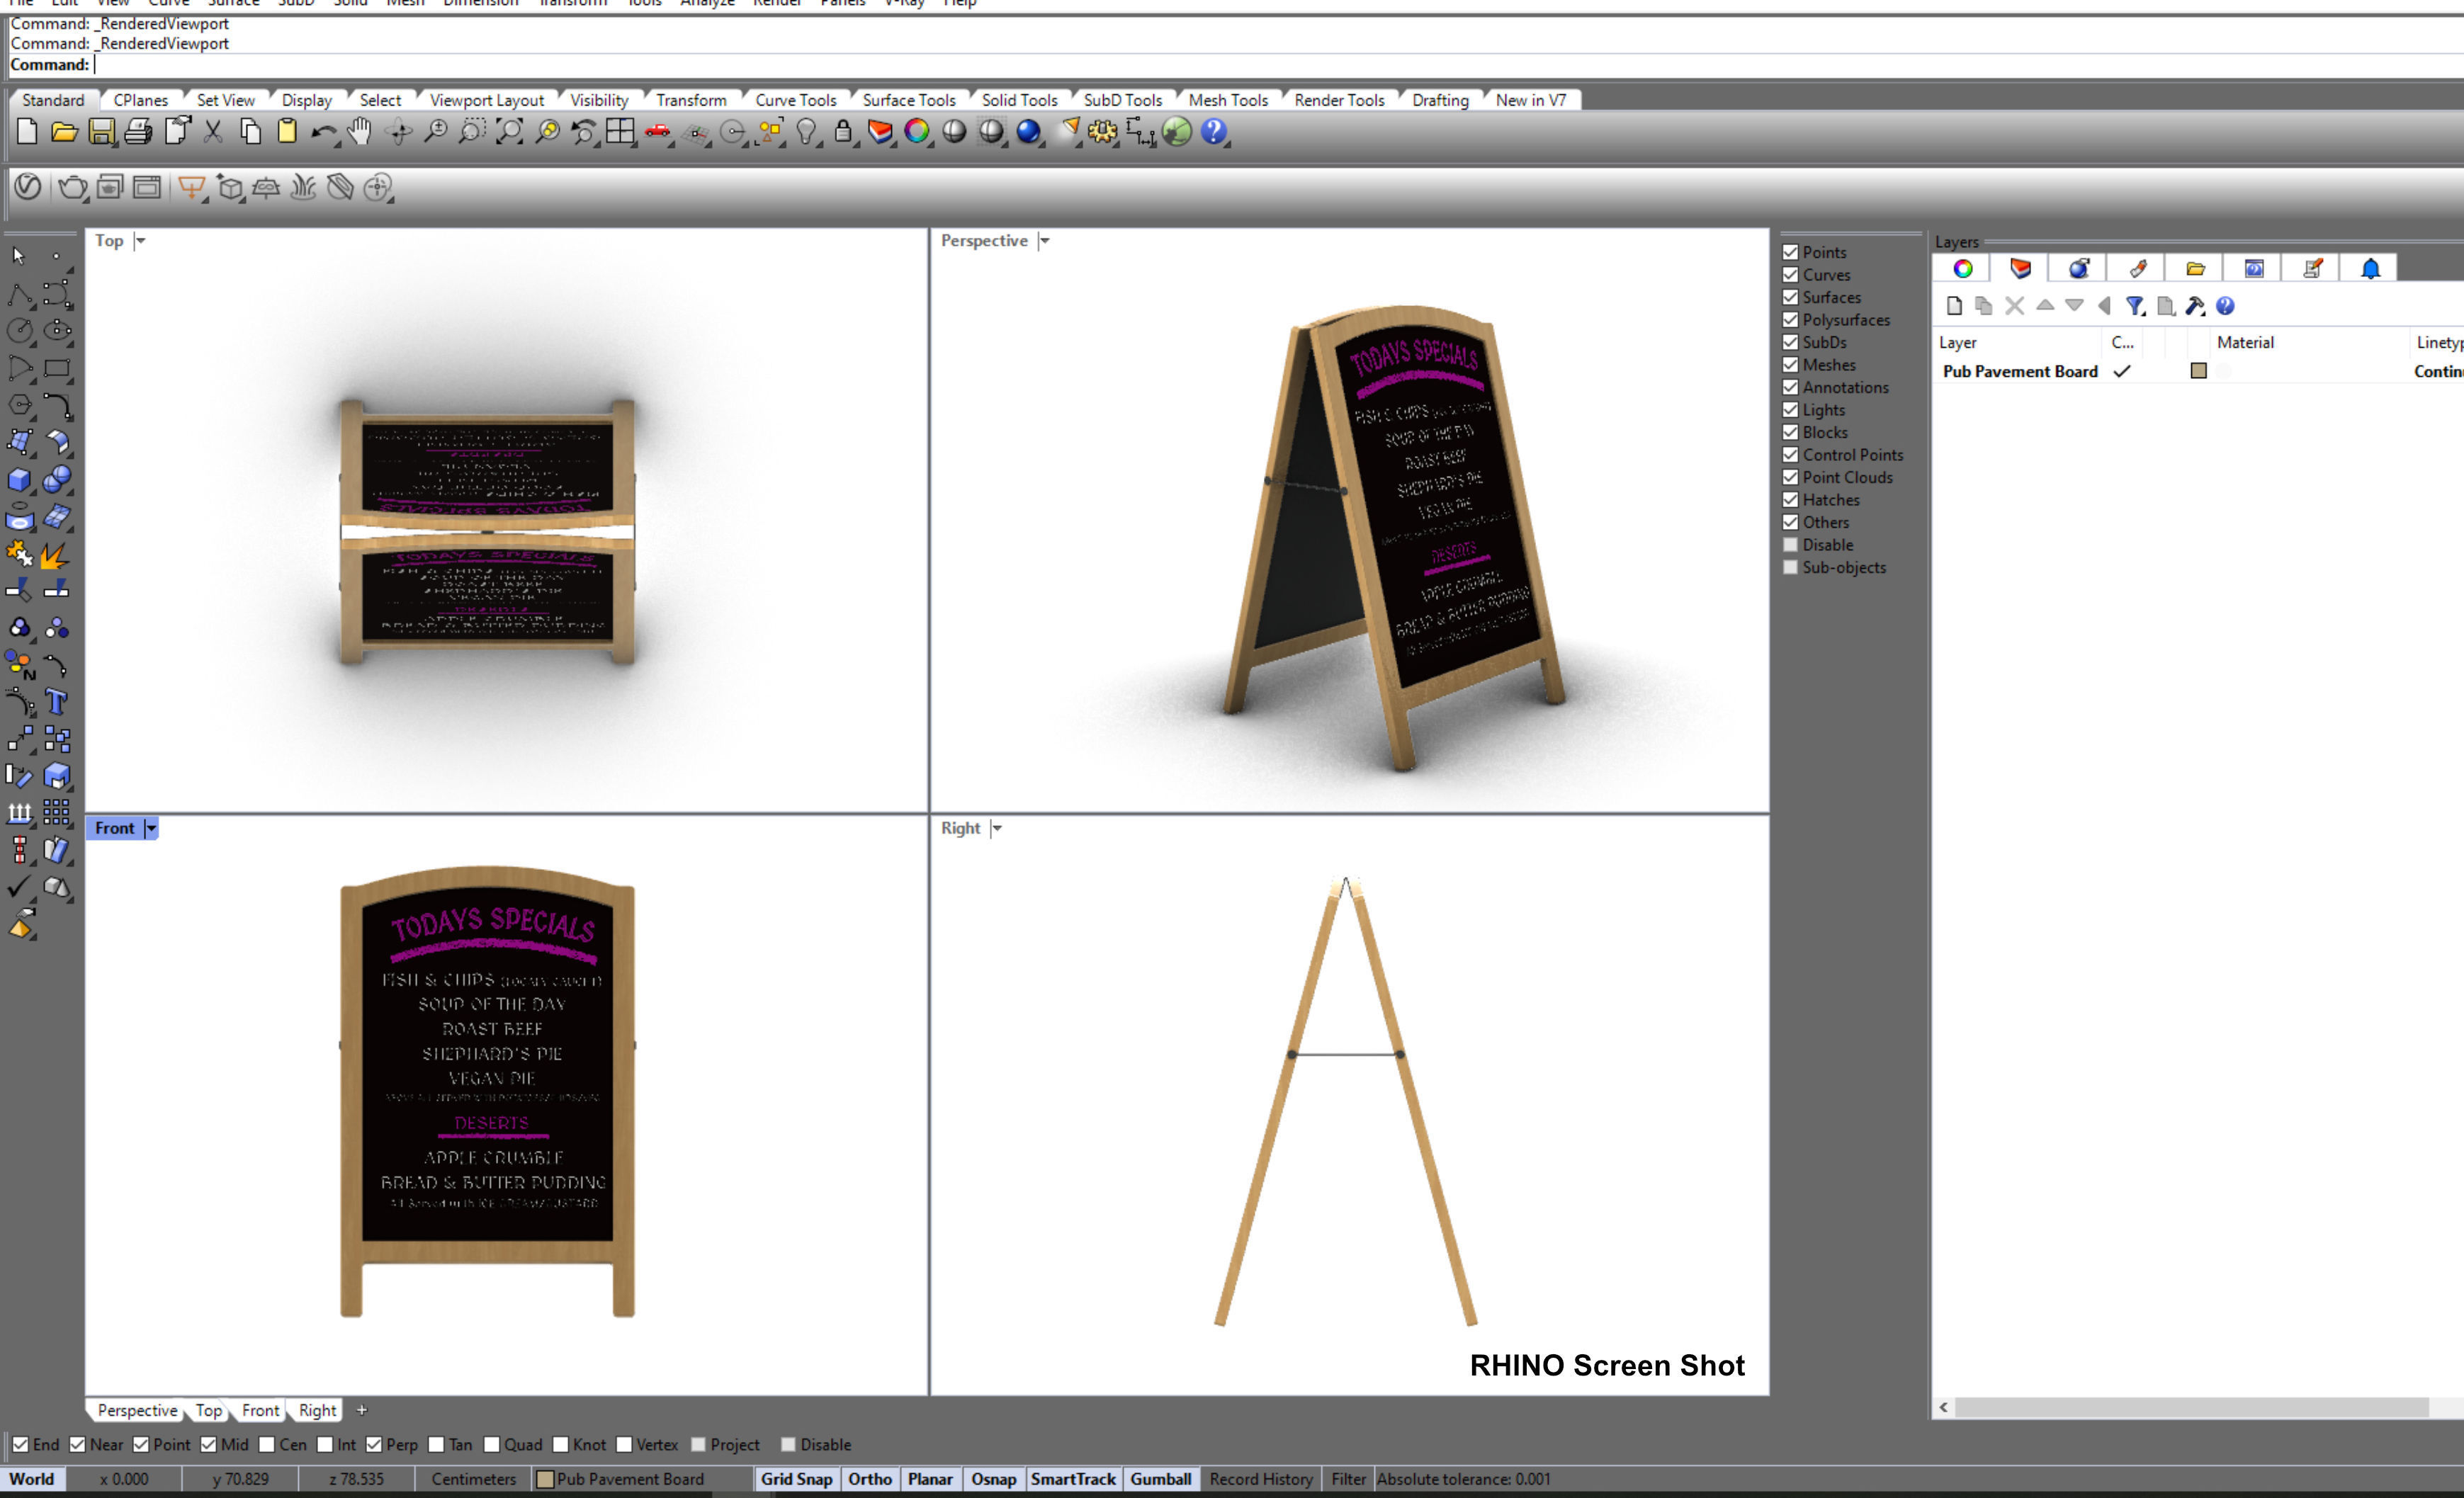Toggle the Grid Snap status button
The image size is (2464, 1498).
[796, 1479]
